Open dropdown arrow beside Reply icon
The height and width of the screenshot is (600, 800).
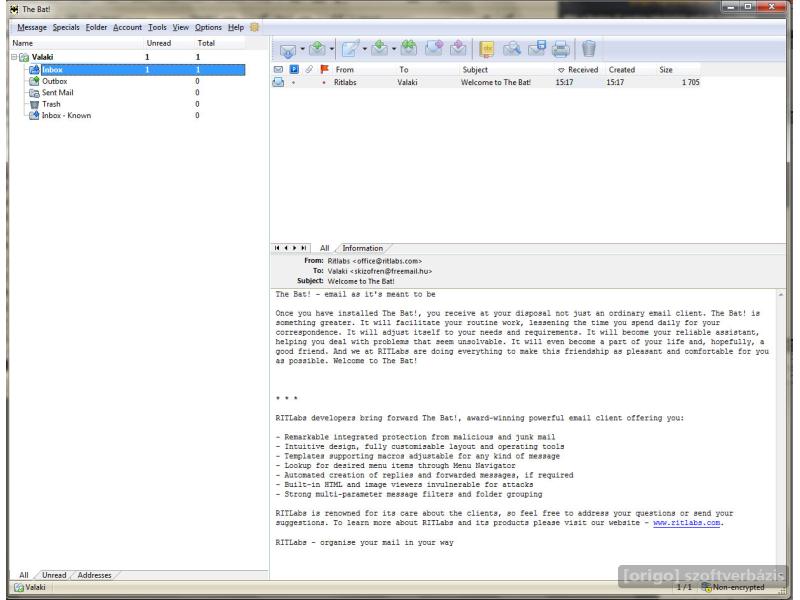394,49
